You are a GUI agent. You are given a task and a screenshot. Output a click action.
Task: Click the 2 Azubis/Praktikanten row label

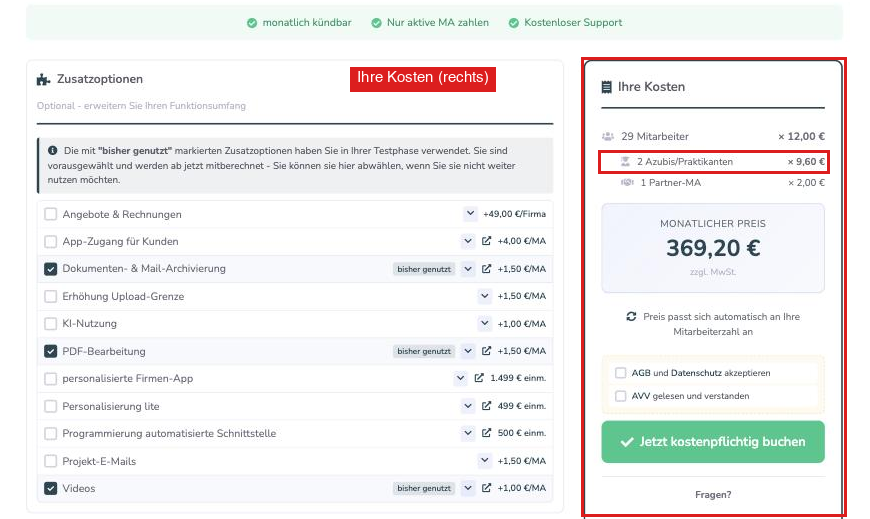coord(685,162)
